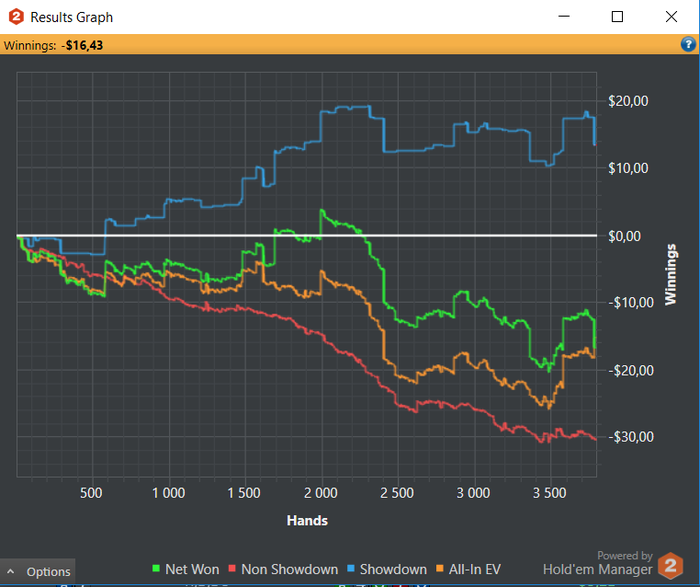The width and height of the screenshot is (700, 587).
Task: Click the Winnings -$16,43 total text
Action: 53,46
